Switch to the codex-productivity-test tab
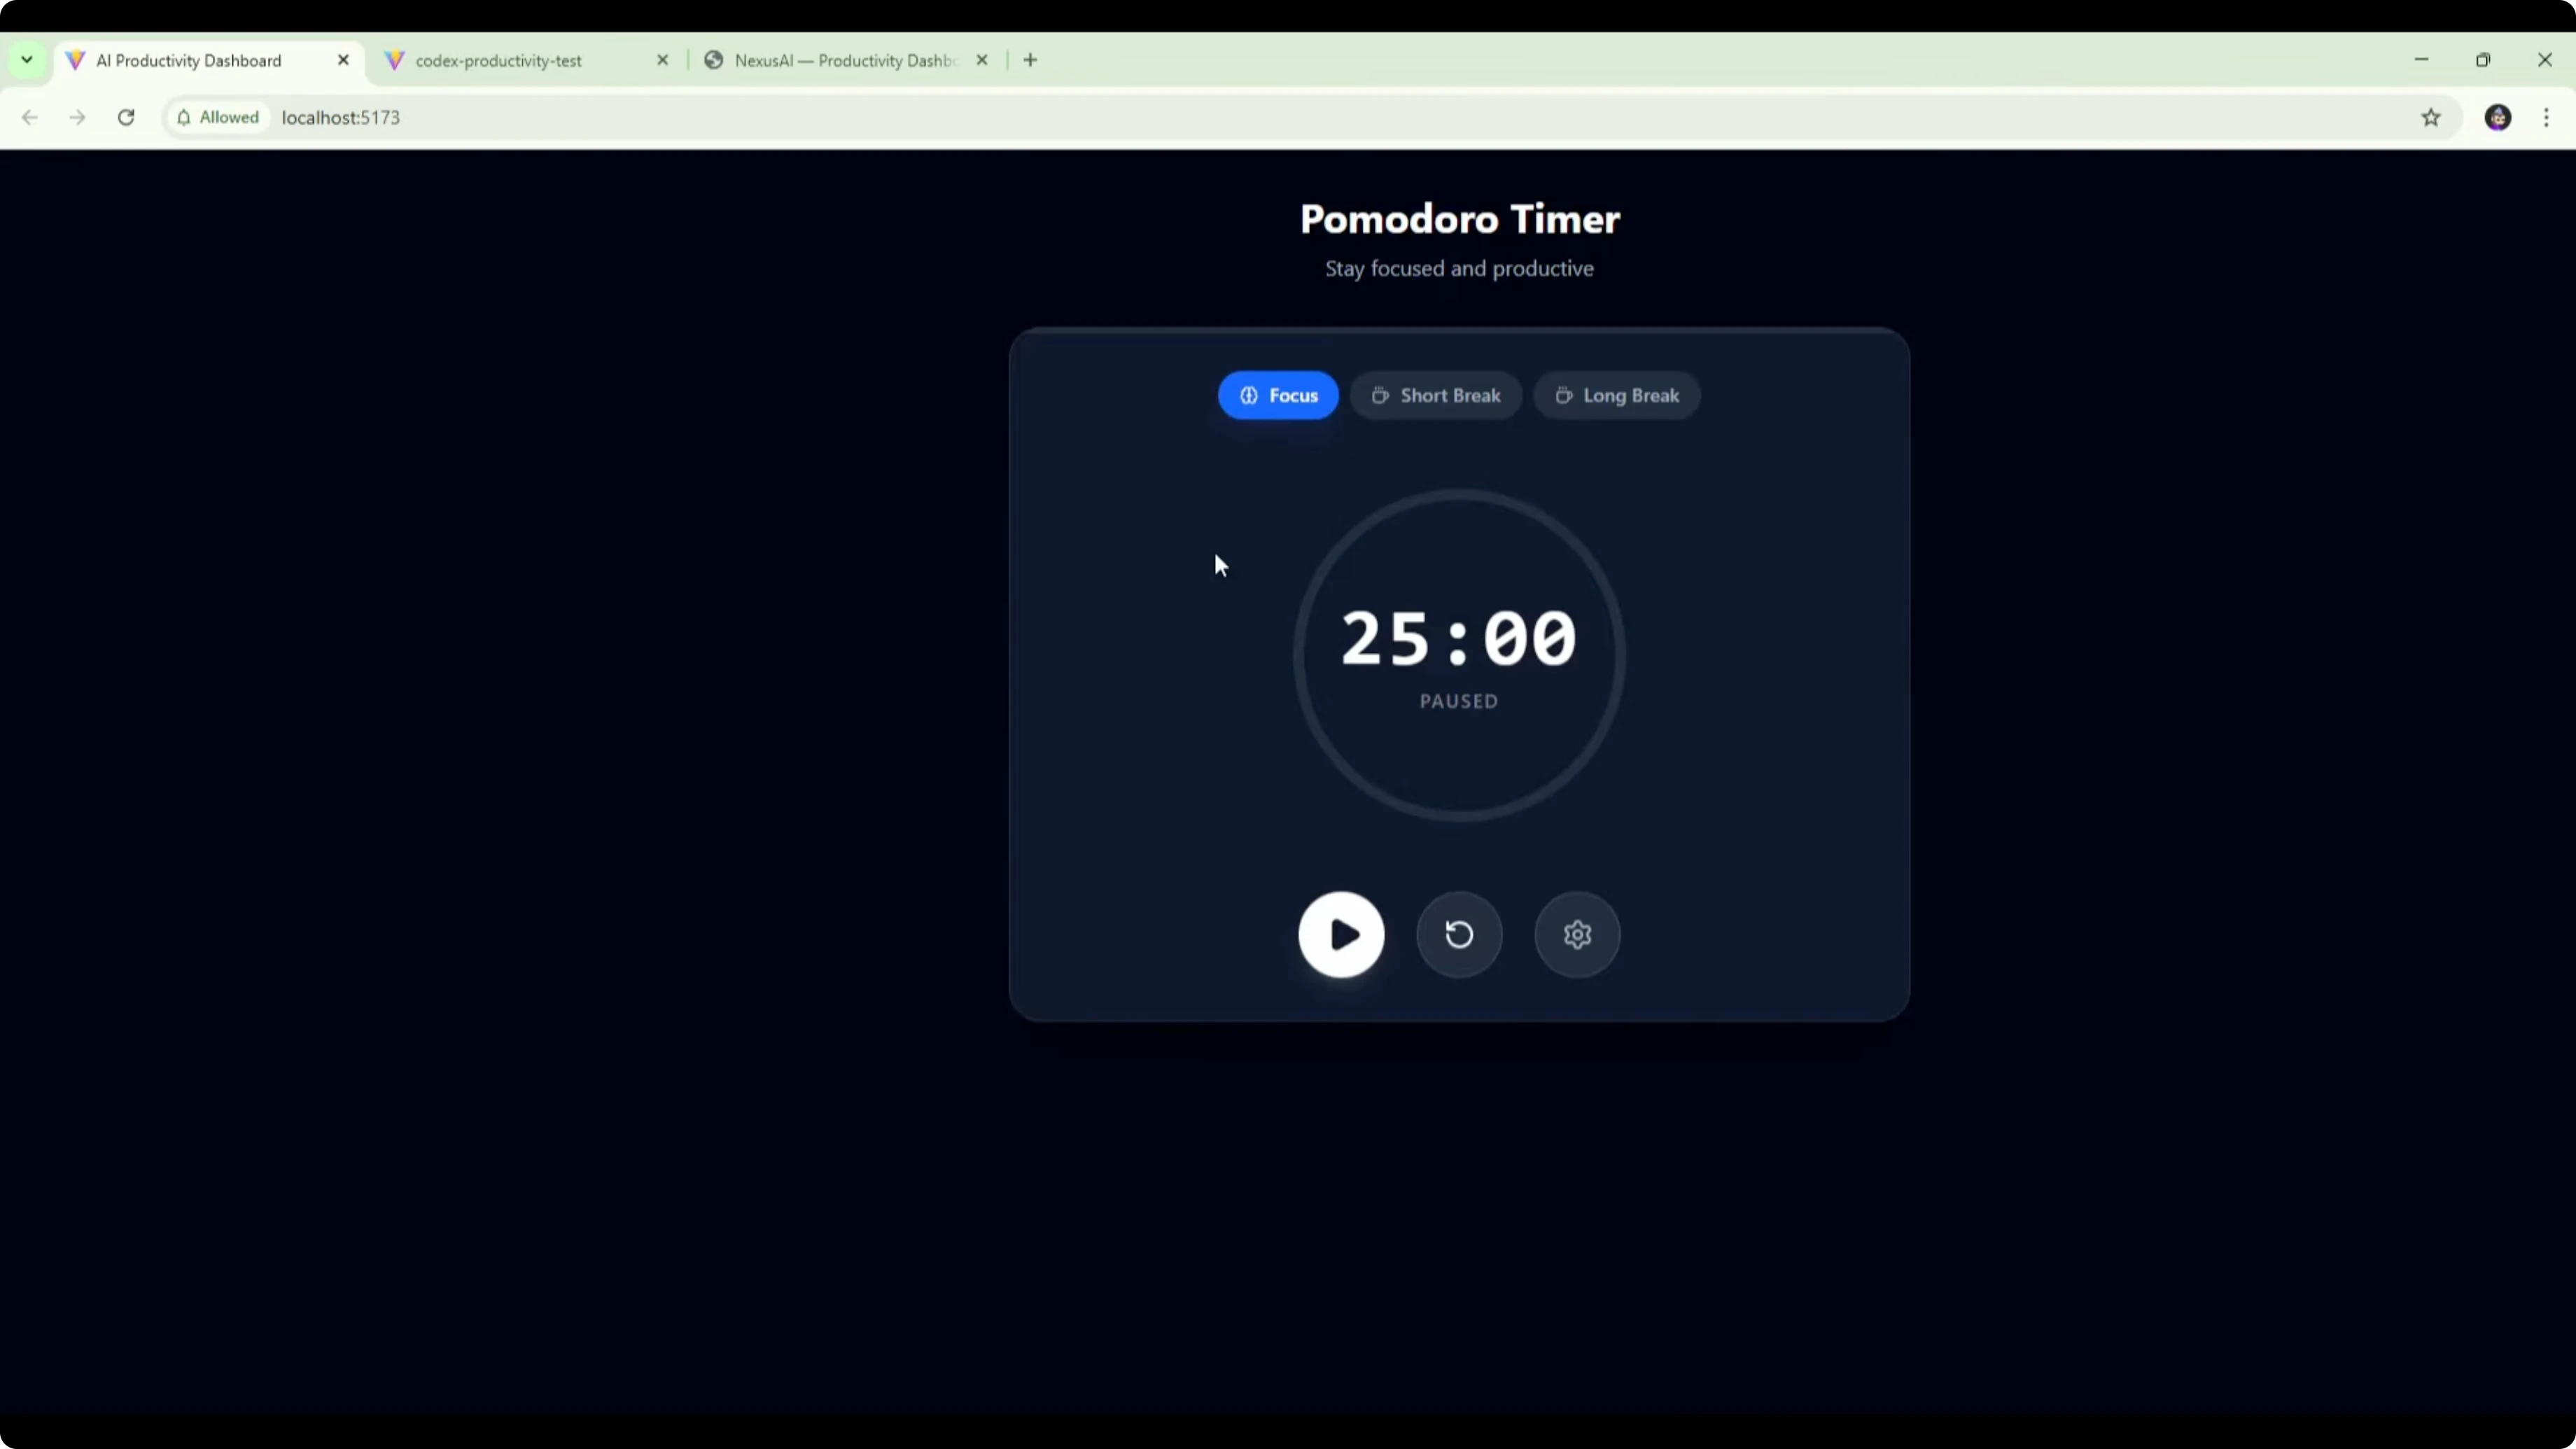 point(498,60)
